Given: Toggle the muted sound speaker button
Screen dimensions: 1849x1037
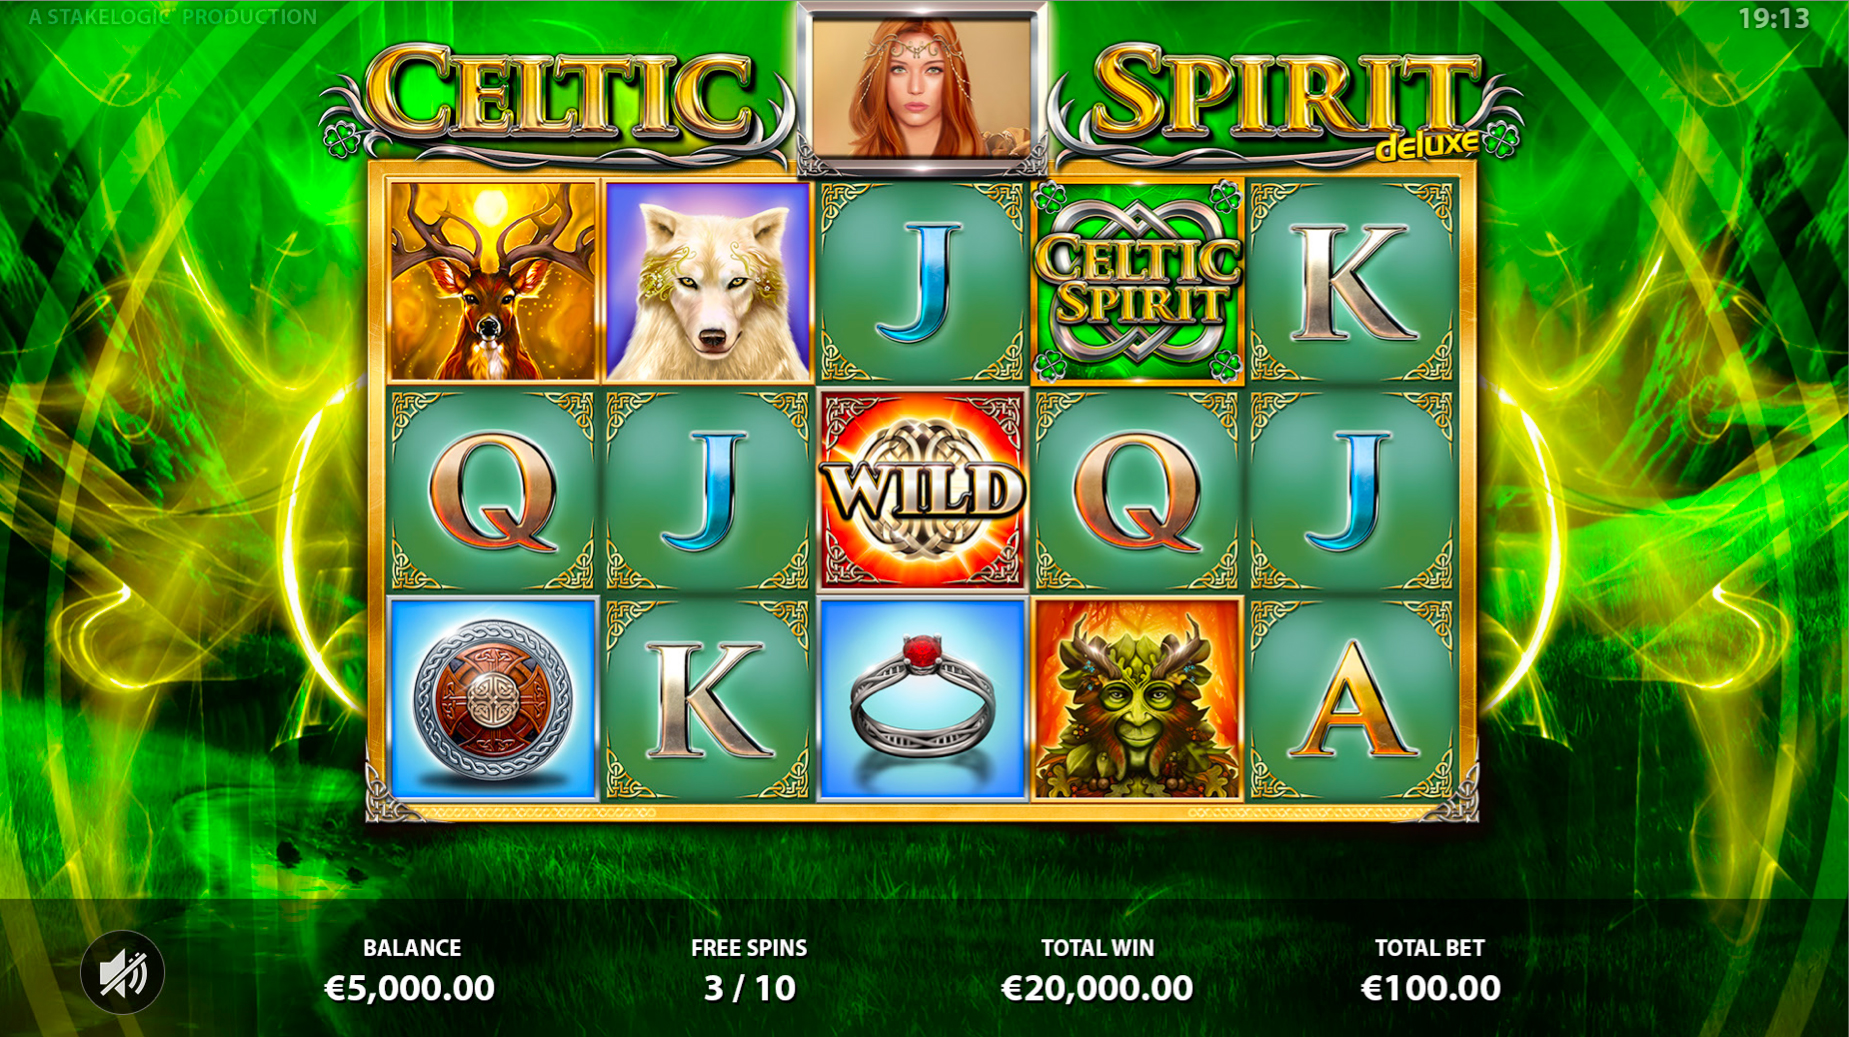Looking at the screenshot, I should 123,973.
